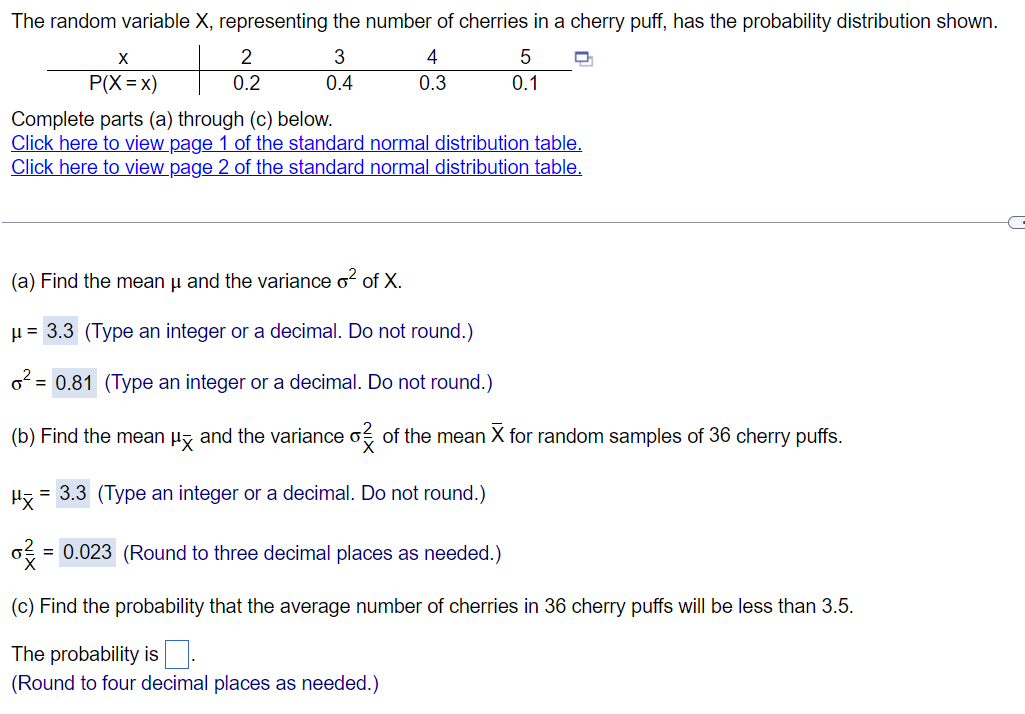Viewport: 1025px width, 714px height.
Task: Select the x value 4 in the table
Action: [431, 57]
